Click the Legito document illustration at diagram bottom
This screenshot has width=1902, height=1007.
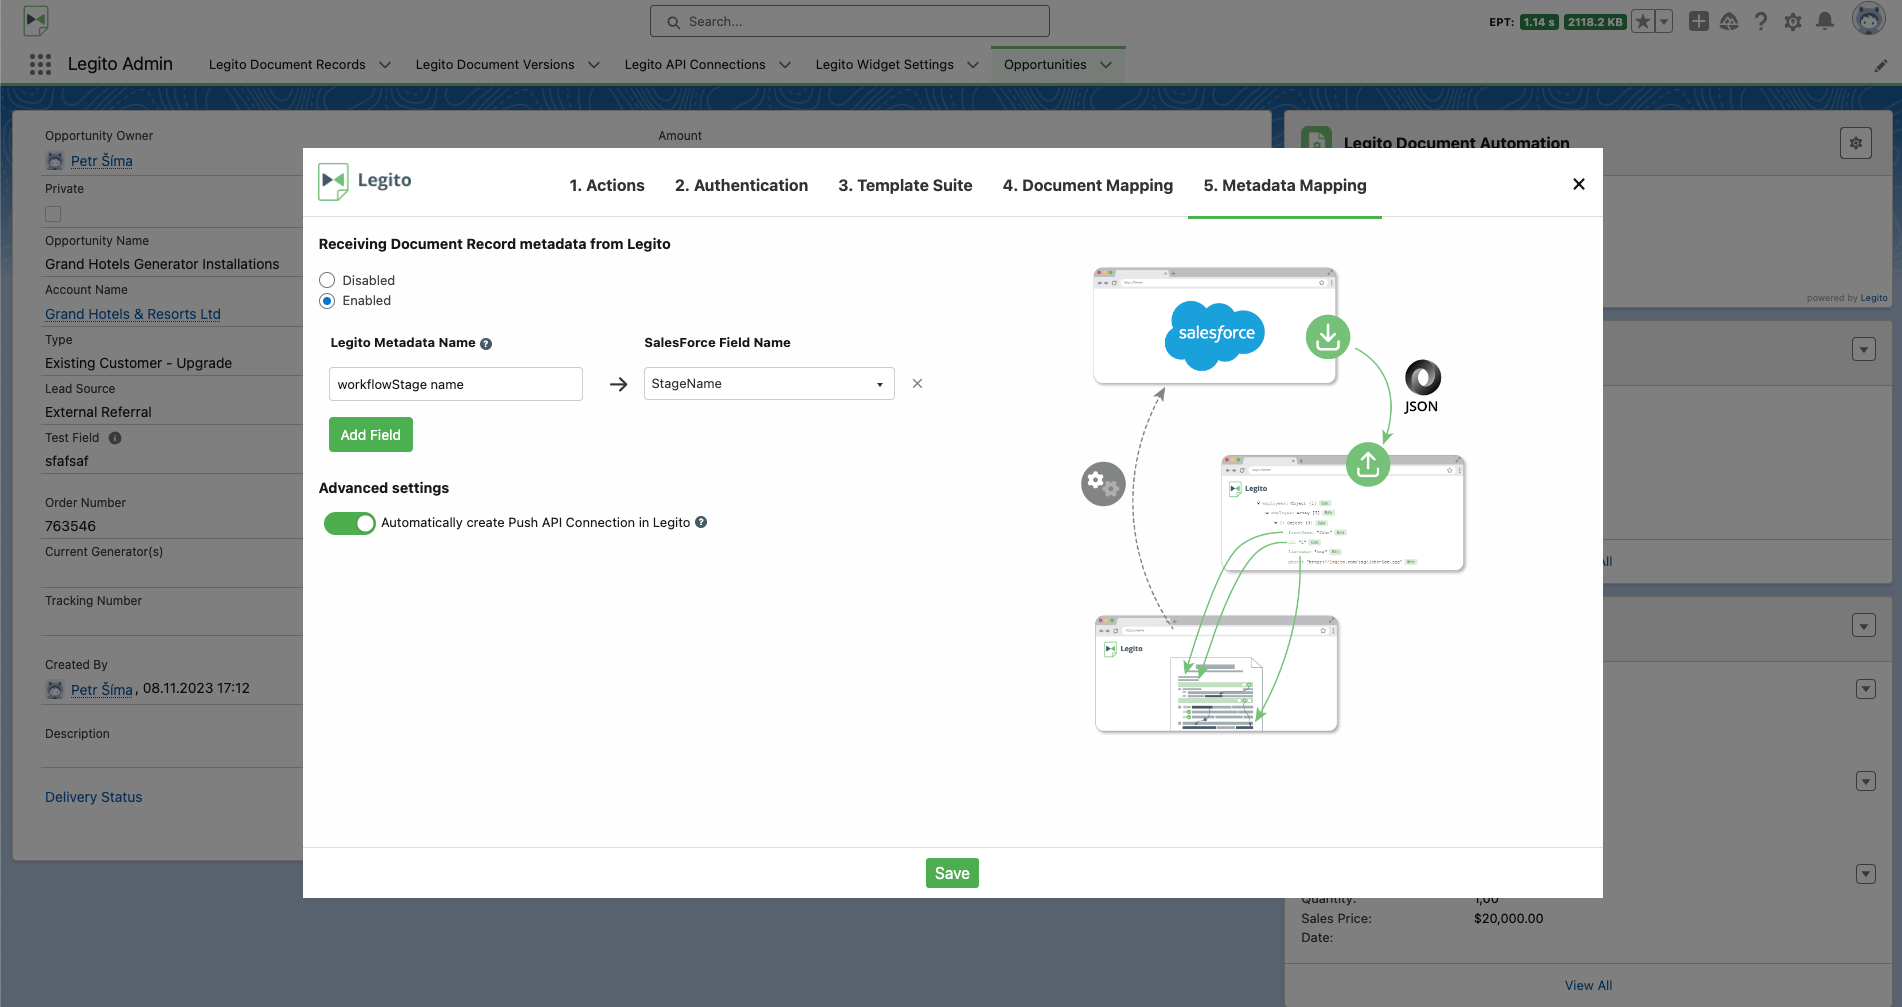click(1216, 674)
